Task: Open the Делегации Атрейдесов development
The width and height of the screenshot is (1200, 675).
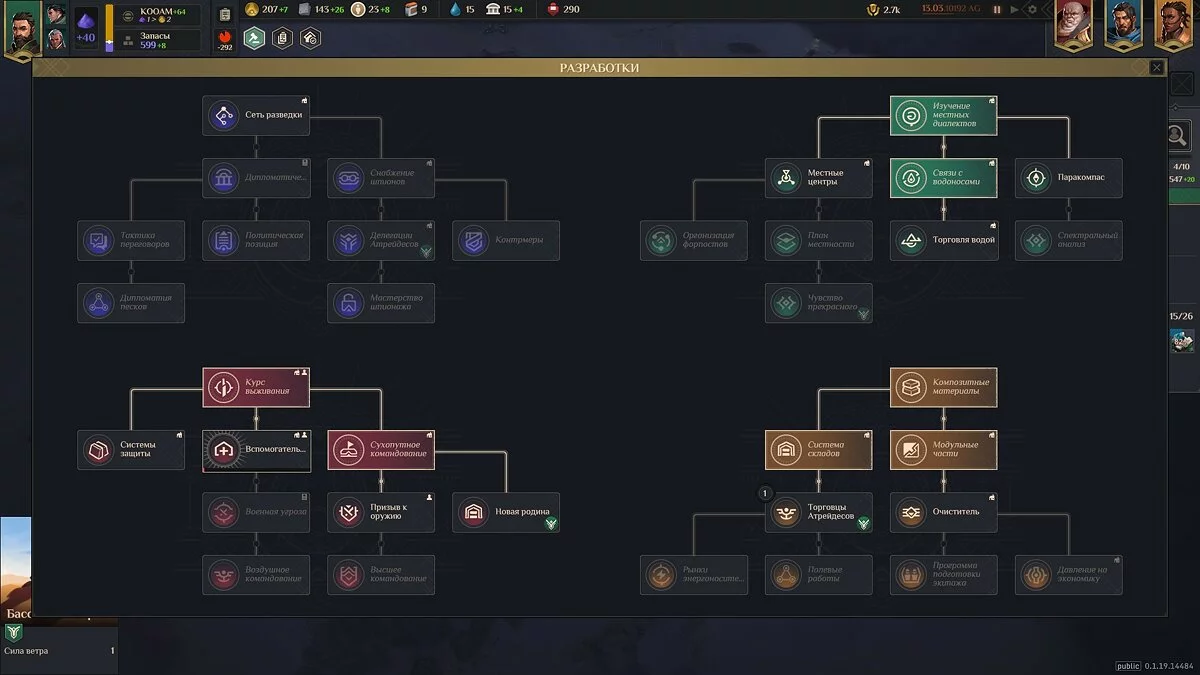Action: (x=381, y=240)
